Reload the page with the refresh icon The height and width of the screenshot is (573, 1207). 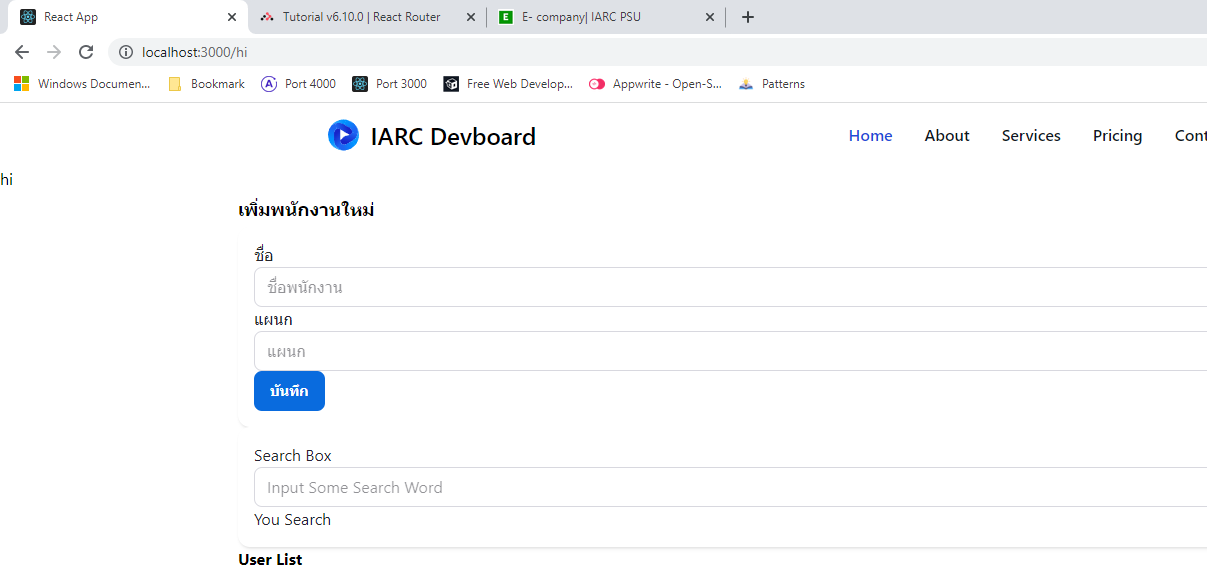coord(86,52)
